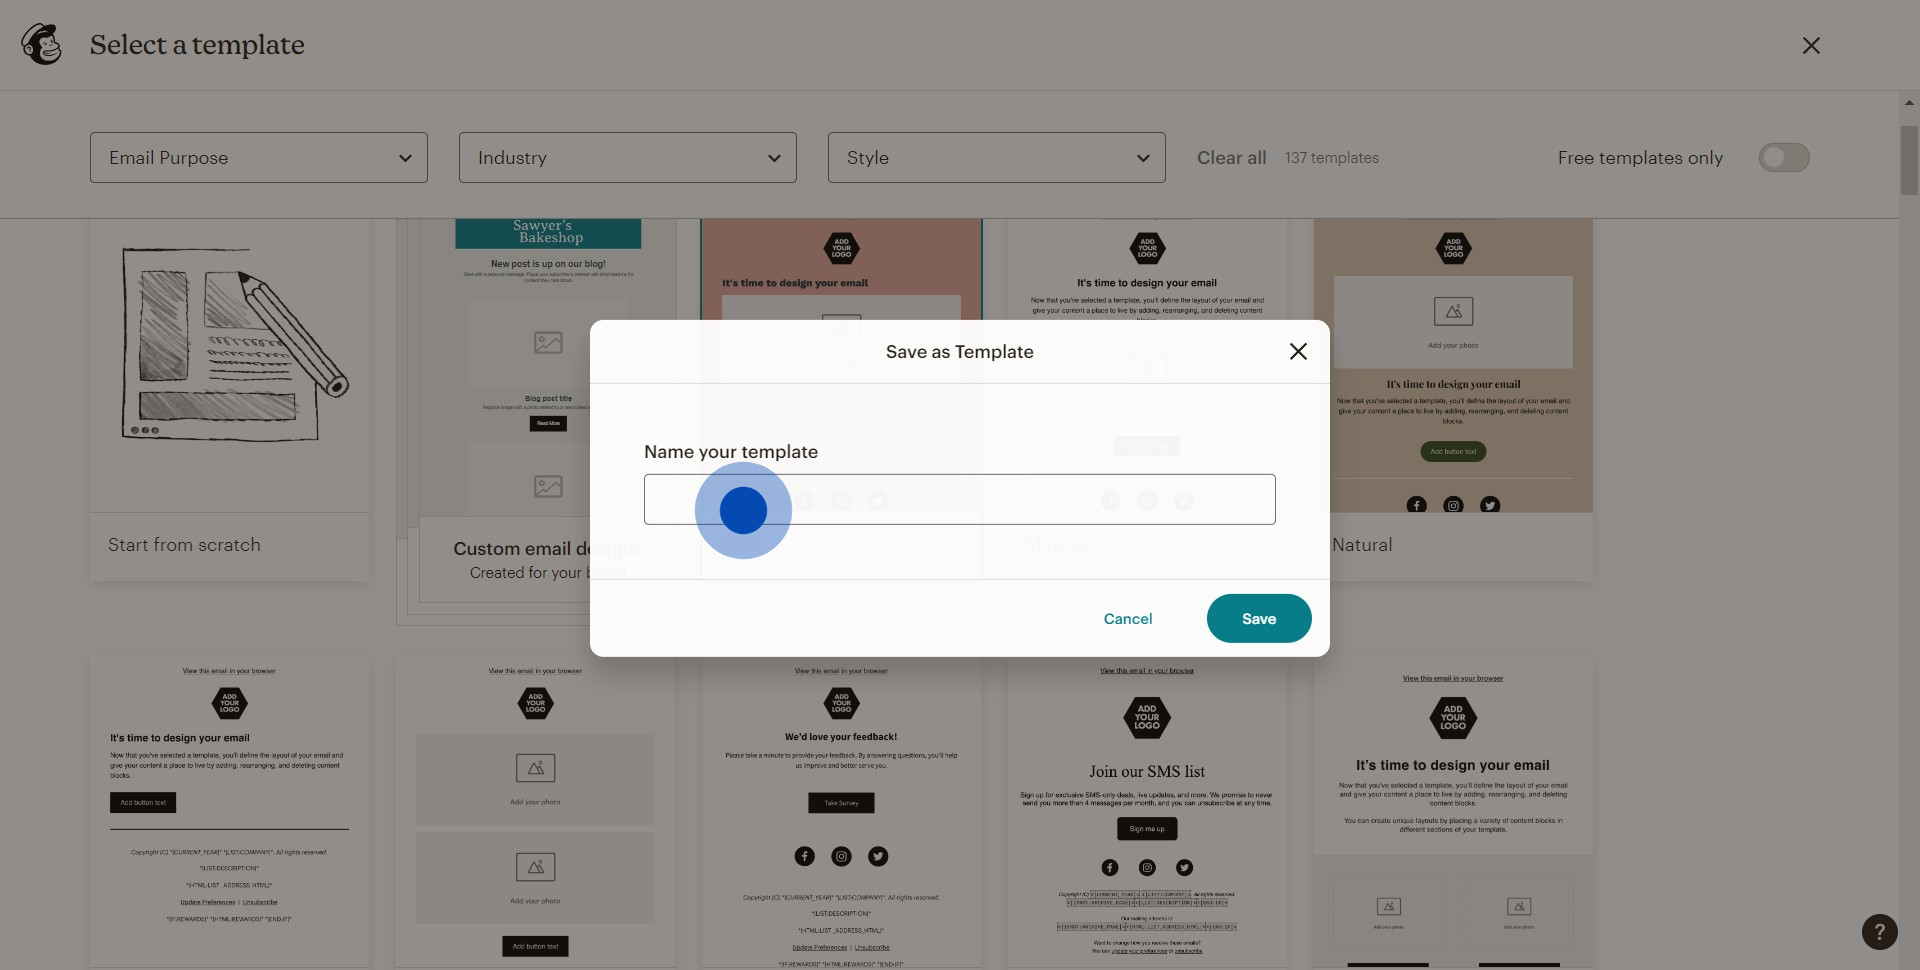Click Facebook icon in Natural template
The image size is (1920, 970).
1416,505
